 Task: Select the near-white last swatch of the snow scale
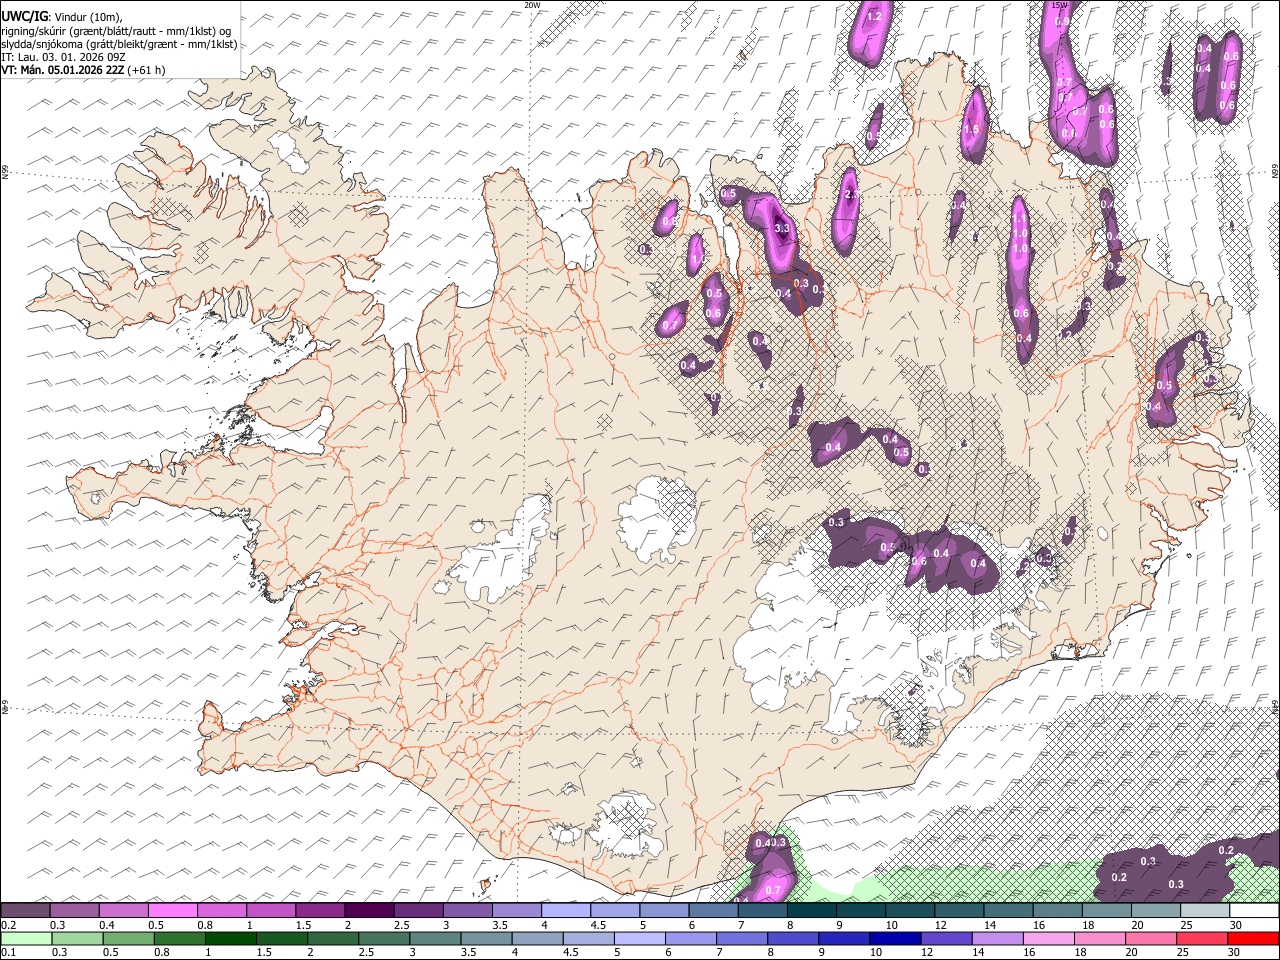[1254, 910]
